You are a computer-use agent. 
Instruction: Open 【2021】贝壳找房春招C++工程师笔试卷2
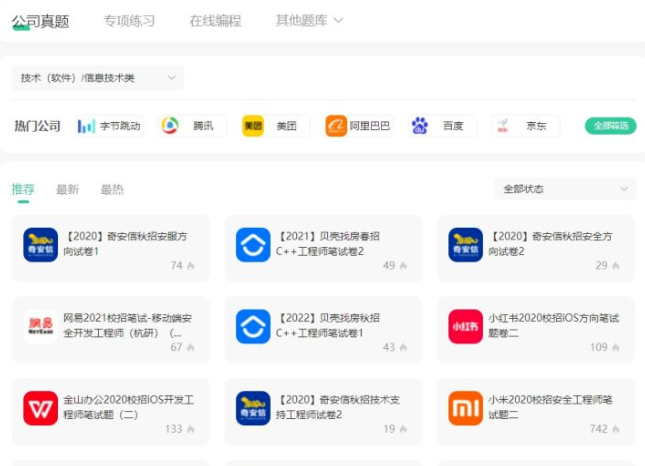(x=328, y=243)
